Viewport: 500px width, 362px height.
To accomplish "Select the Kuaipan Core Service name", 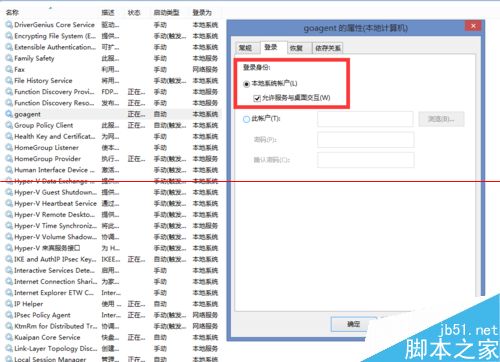I will pos(47,337).
